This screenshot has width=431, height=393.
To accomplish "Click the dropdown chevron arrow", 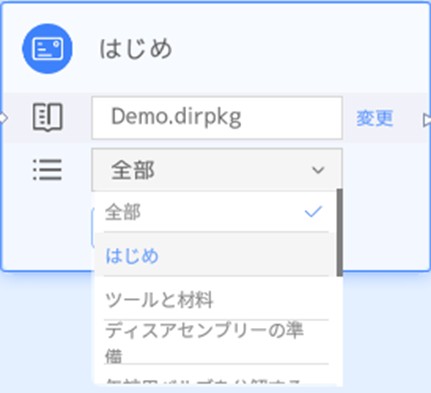I will (318, 170).
